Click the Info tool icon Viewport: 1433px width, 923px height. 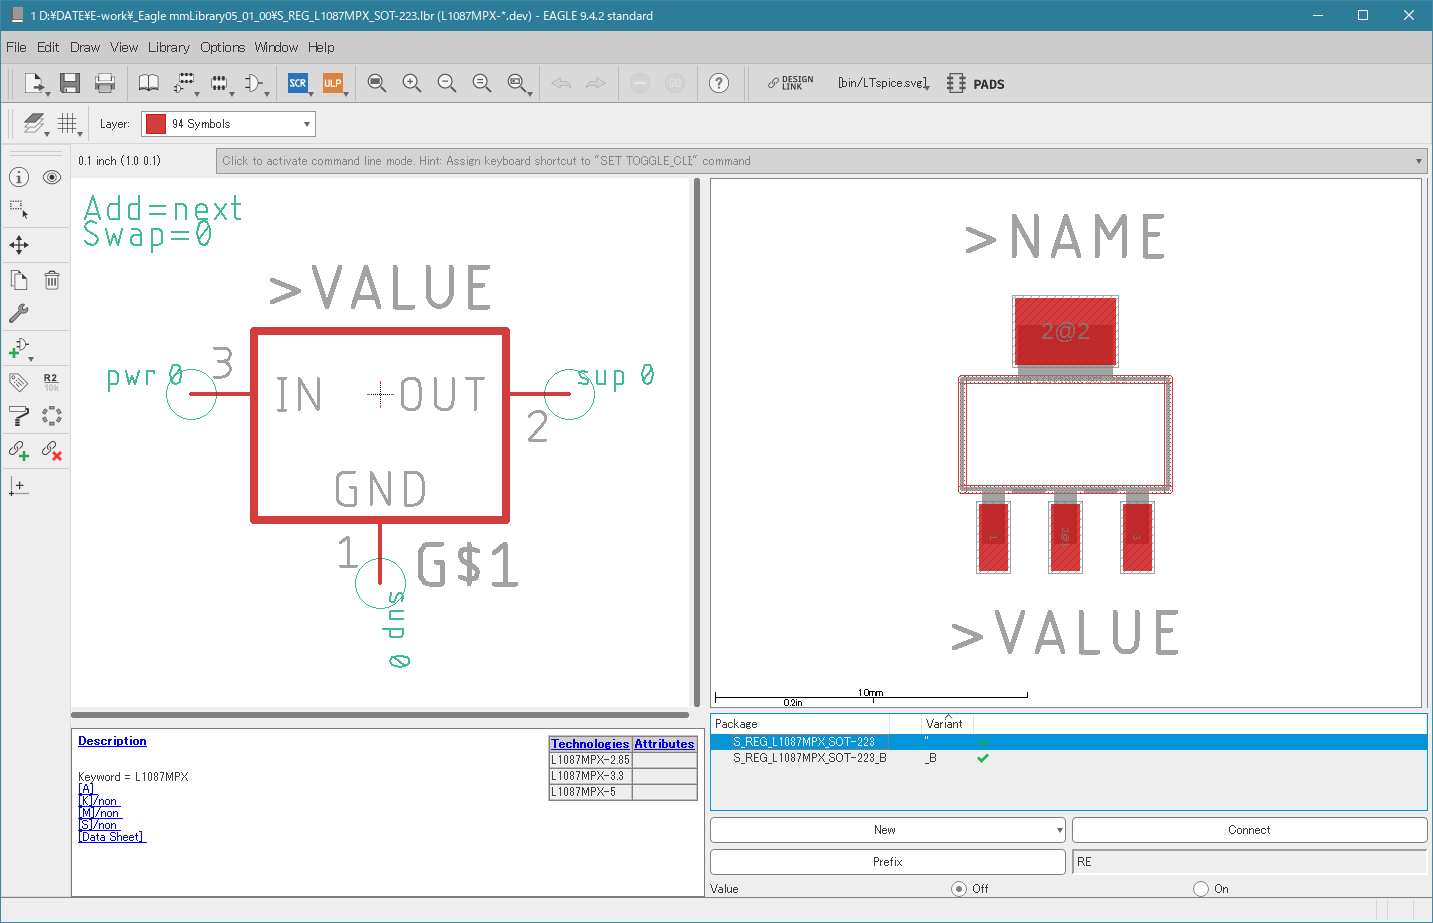19,177
